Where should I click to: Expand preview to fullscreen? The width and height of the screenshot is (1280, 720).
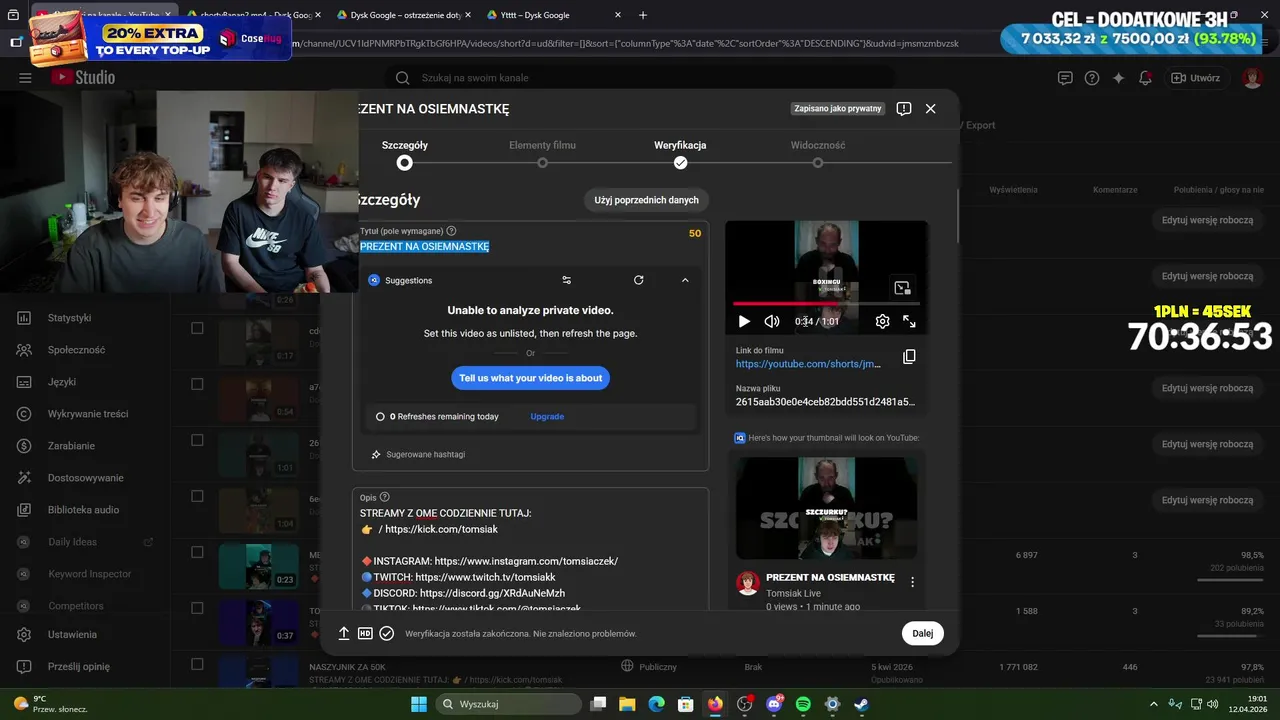[909, 321]
